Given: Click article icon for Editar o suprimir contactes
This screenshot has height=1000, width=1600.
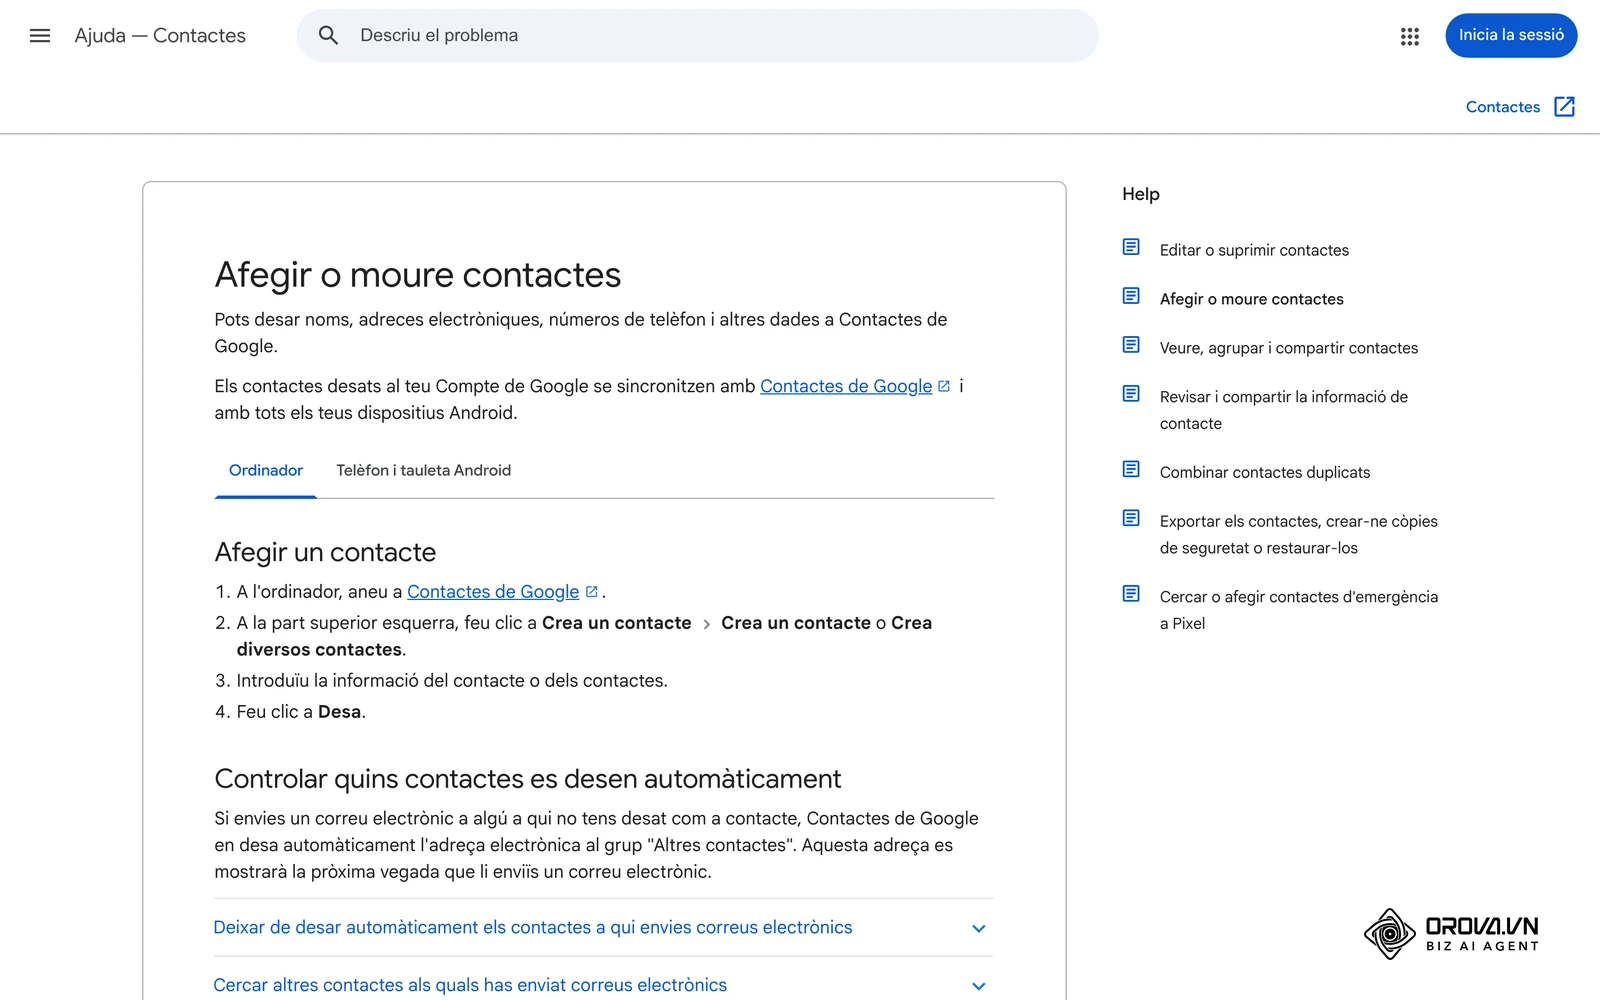Looking at the screenshot, I should (x=1131, y=247).
